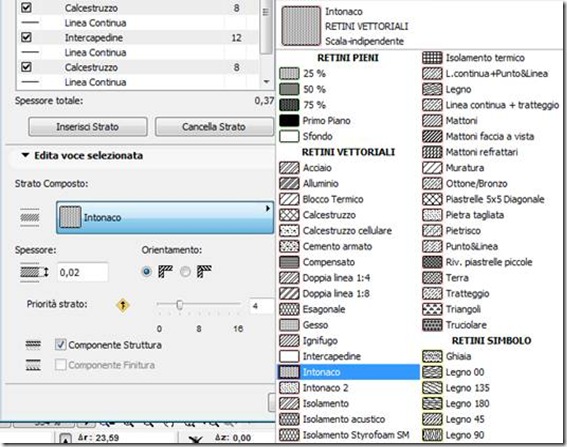567x447 pixels.
Task: Open the Intonaco fill dropdown
Action: coord(165,217)
